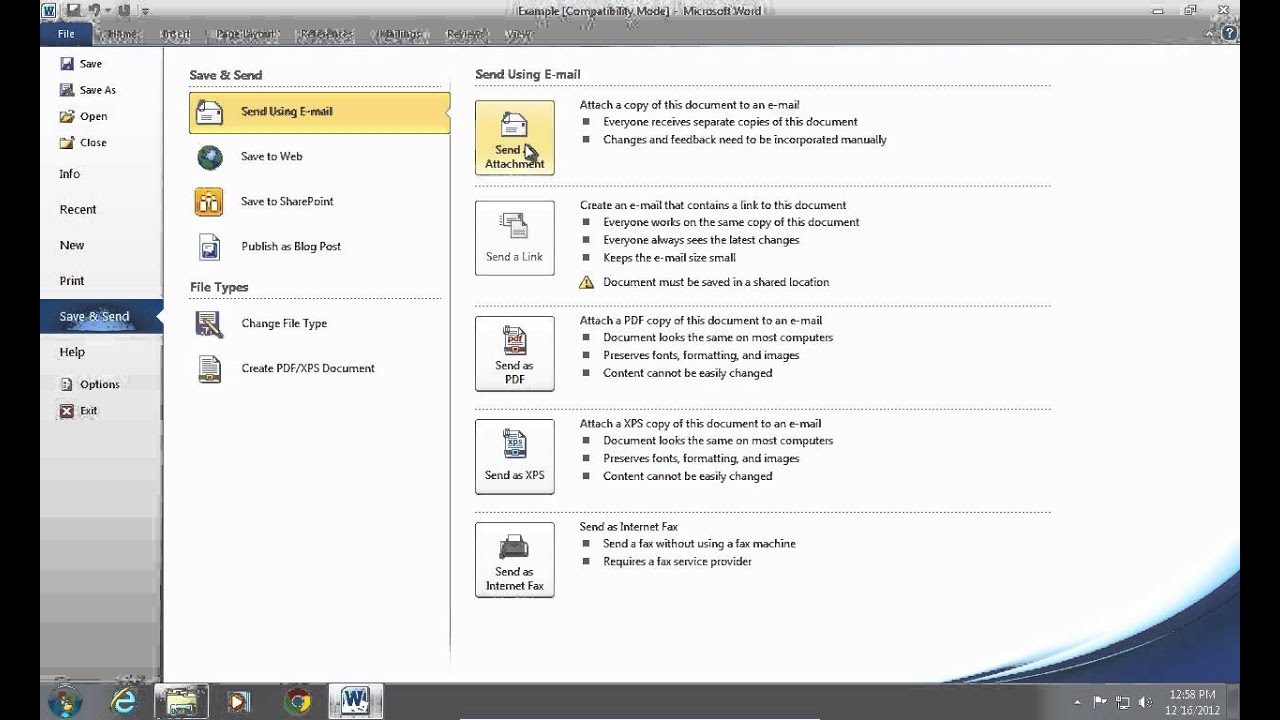The height and width of the screenshot is (720, 1280).
Task: Select Print from the File menu sidebar
Action: click(x=71, y=280)
